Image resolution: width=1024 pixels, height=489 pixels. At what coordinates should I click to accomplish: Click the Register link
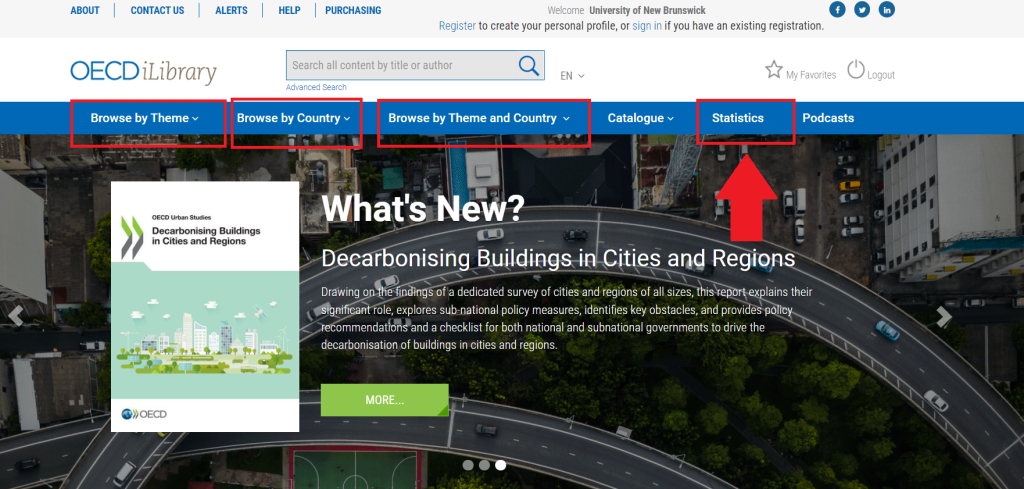click(457, 26)
